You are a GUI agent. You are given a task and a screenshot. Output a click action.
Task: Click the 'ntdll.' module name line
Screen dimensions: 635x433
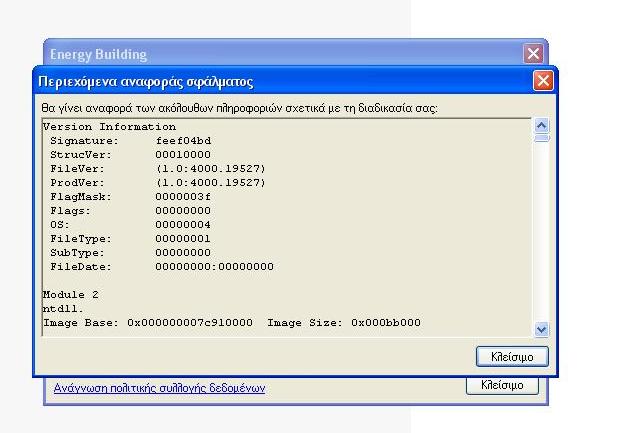[x=63, y=309]
